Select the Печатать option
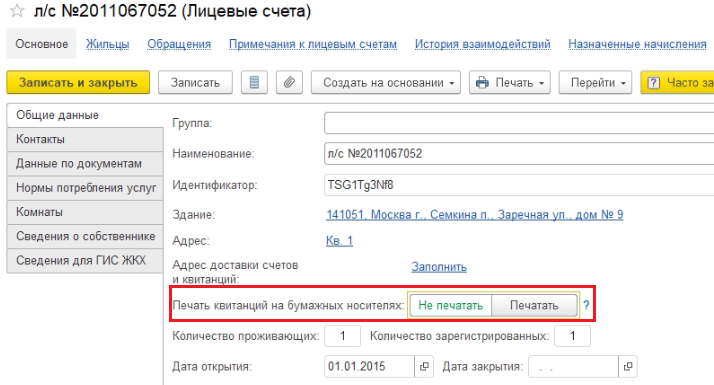The width and height of the screenshot is (714, 385). click(534, 305)
